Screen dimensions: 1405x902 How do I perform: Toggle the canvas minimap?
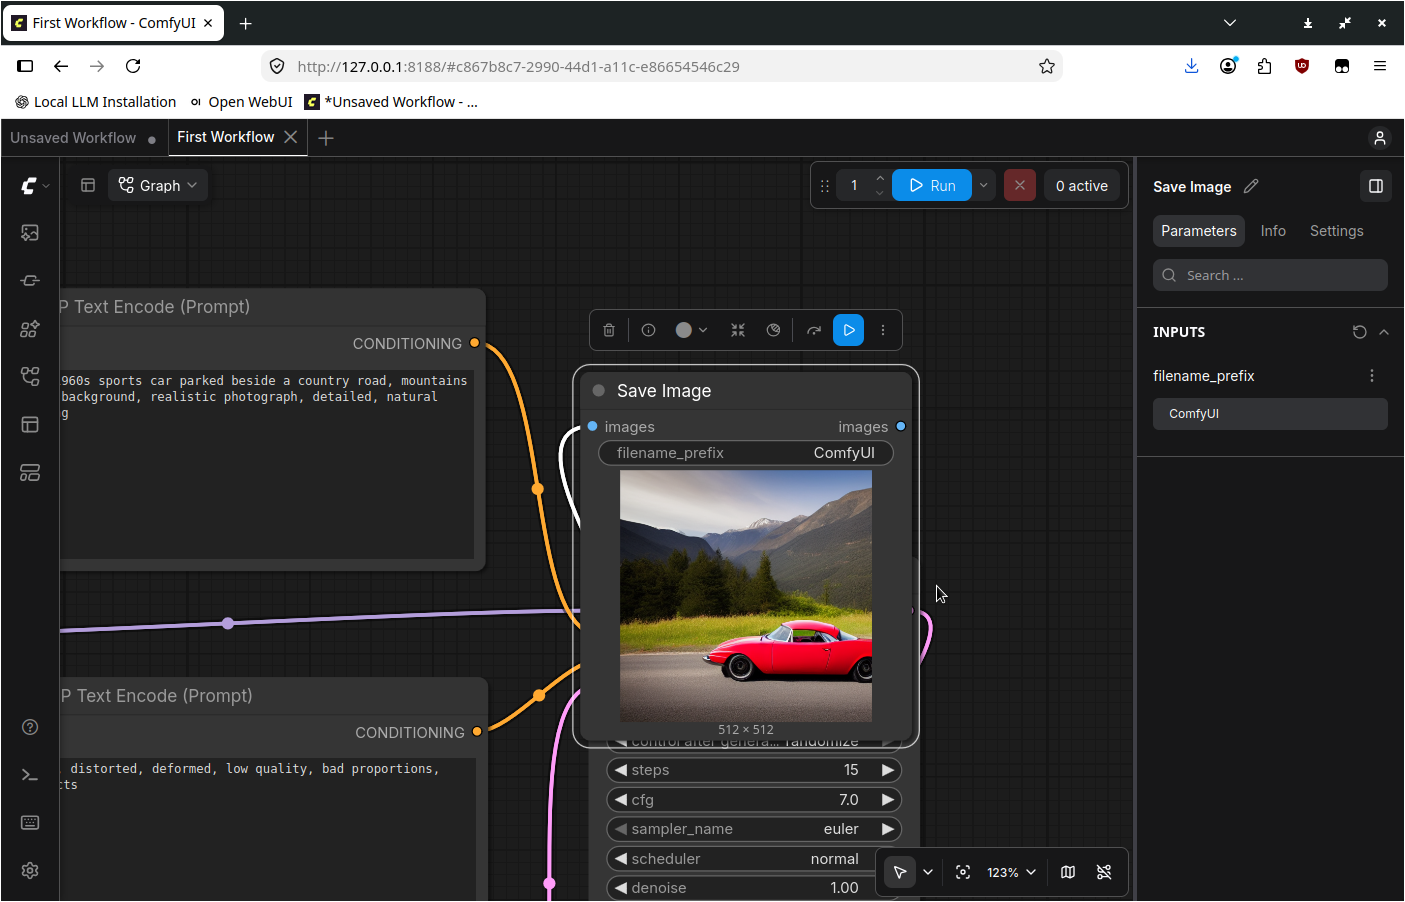click(1068, 872)
